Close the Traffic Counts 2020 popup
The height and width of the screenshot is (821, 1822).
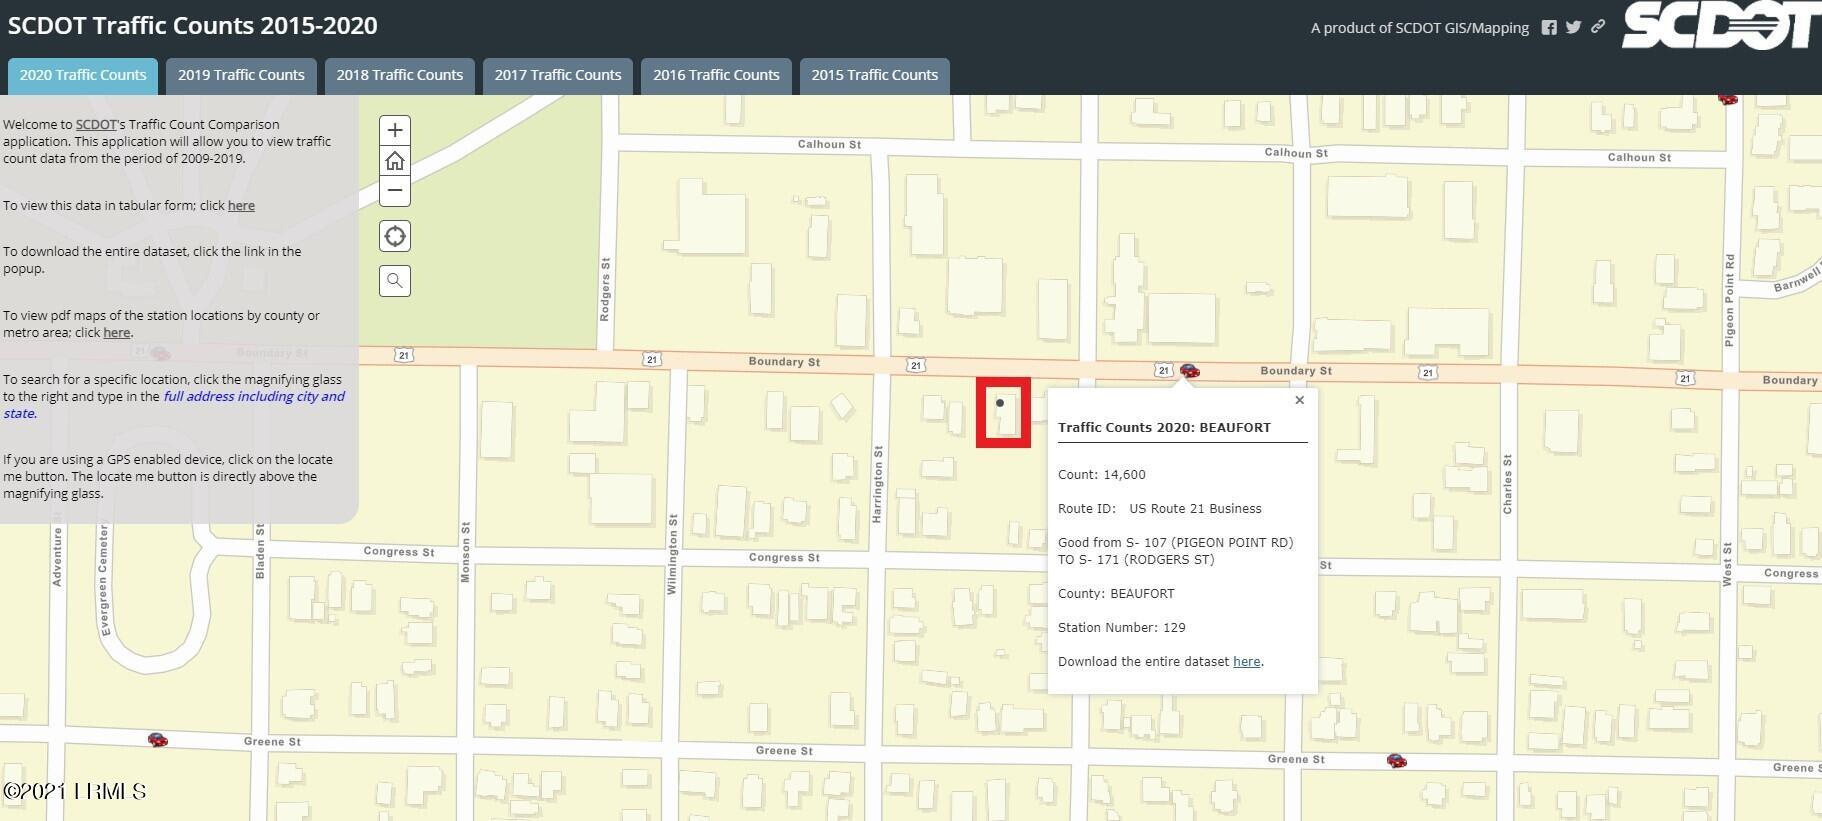[1299, 400]
